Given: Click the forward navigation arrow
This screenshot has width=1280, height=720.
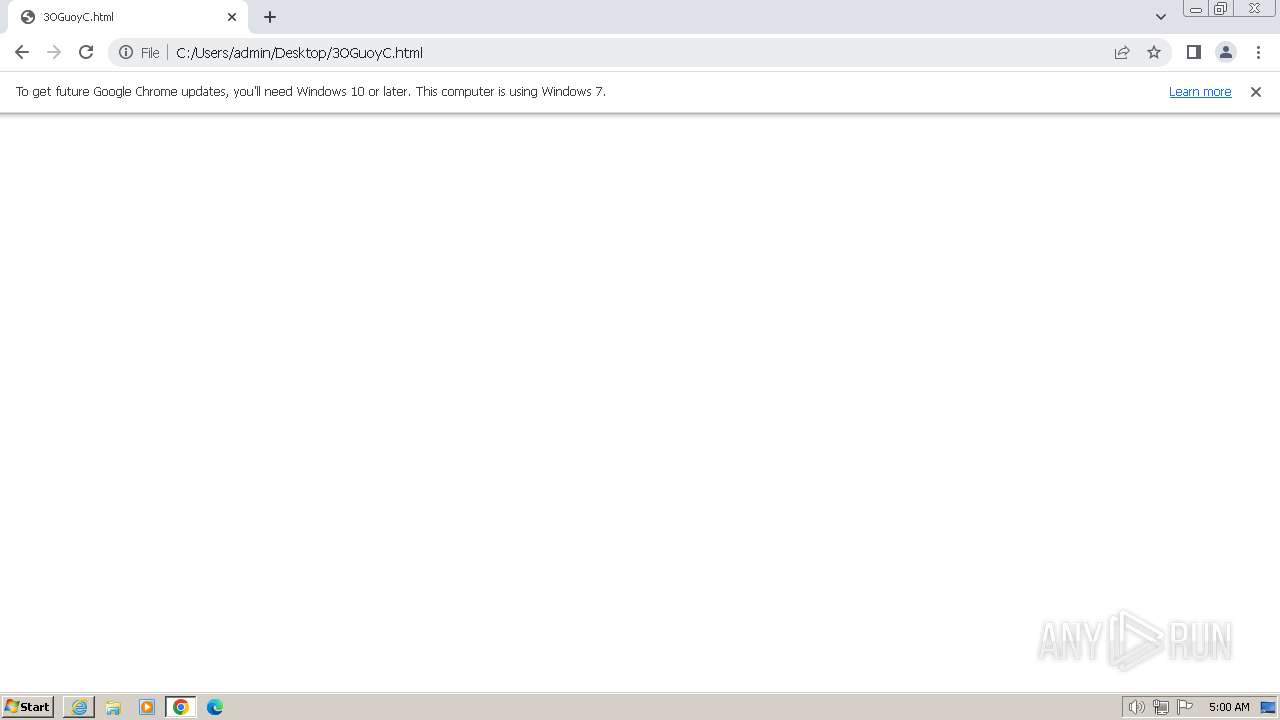Looking at the screenshot, I should click(x=54, y=52).
